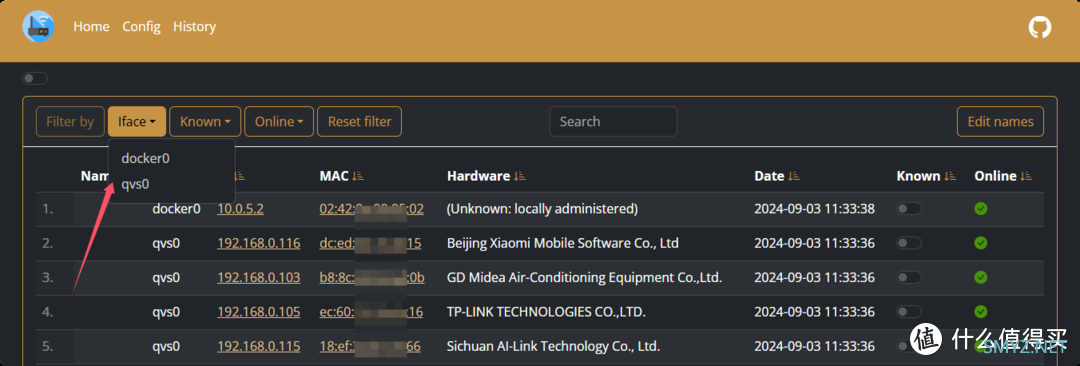1080x366 pixels.
Task: Sort by MAC column icon
Action: tap(357, 176)
